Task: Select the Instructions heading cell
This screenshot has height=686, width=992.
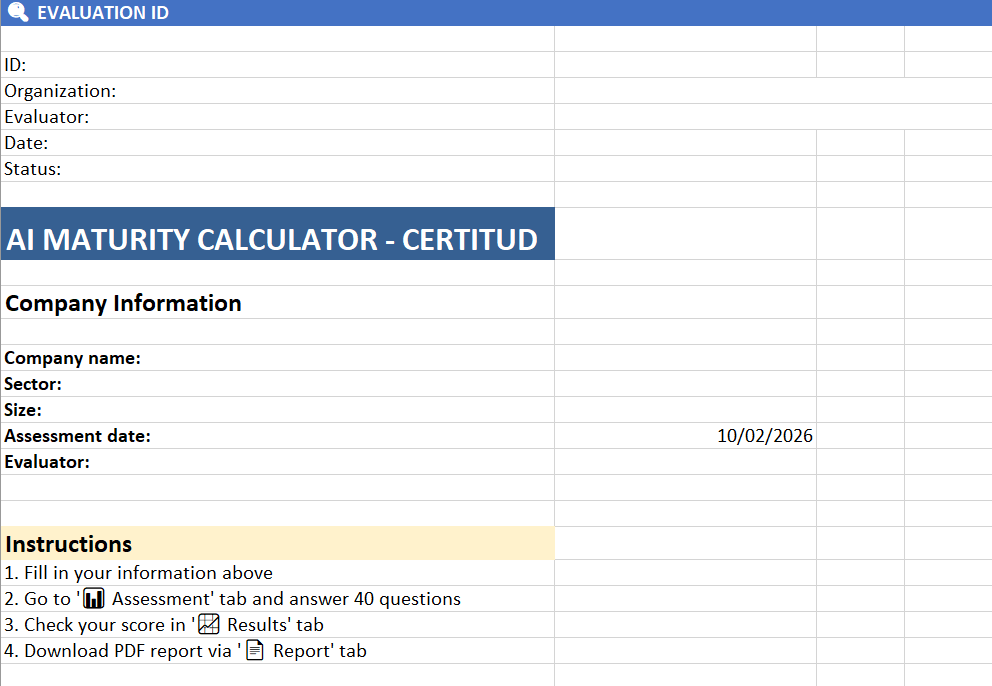Action: click(x=278, y=543)
